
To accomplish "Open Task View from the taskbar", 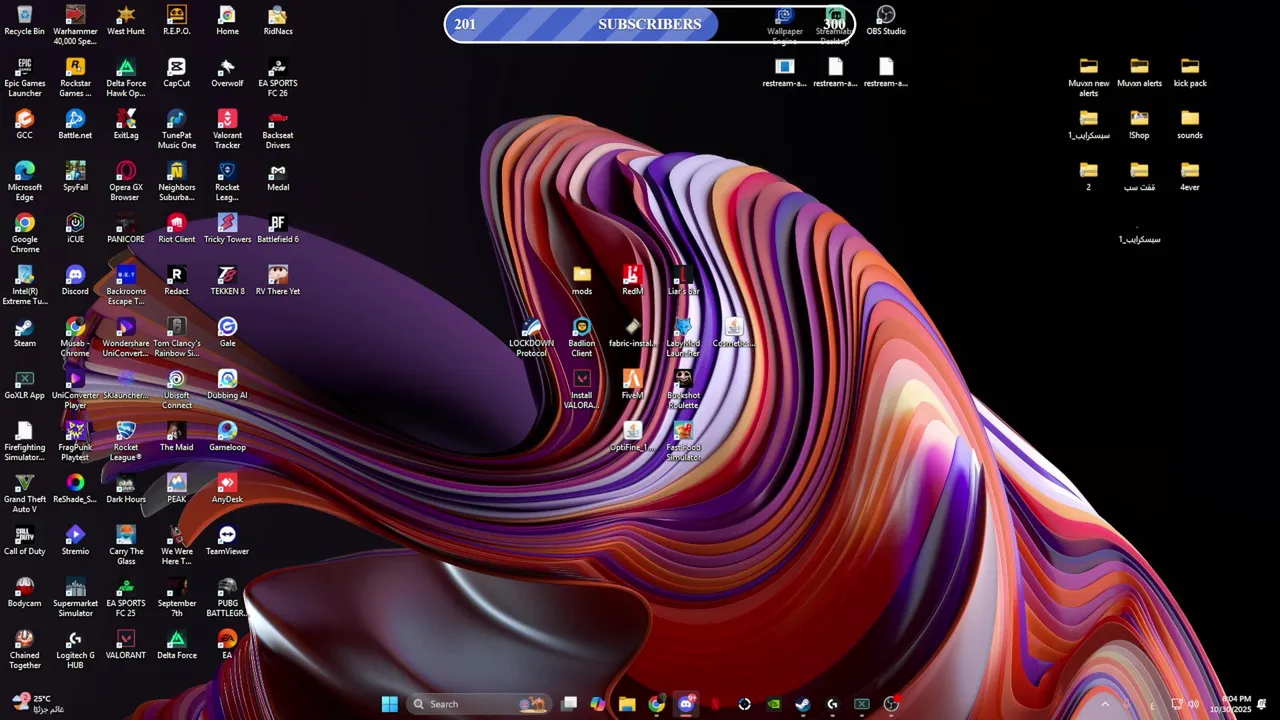I will pos(569,704).
